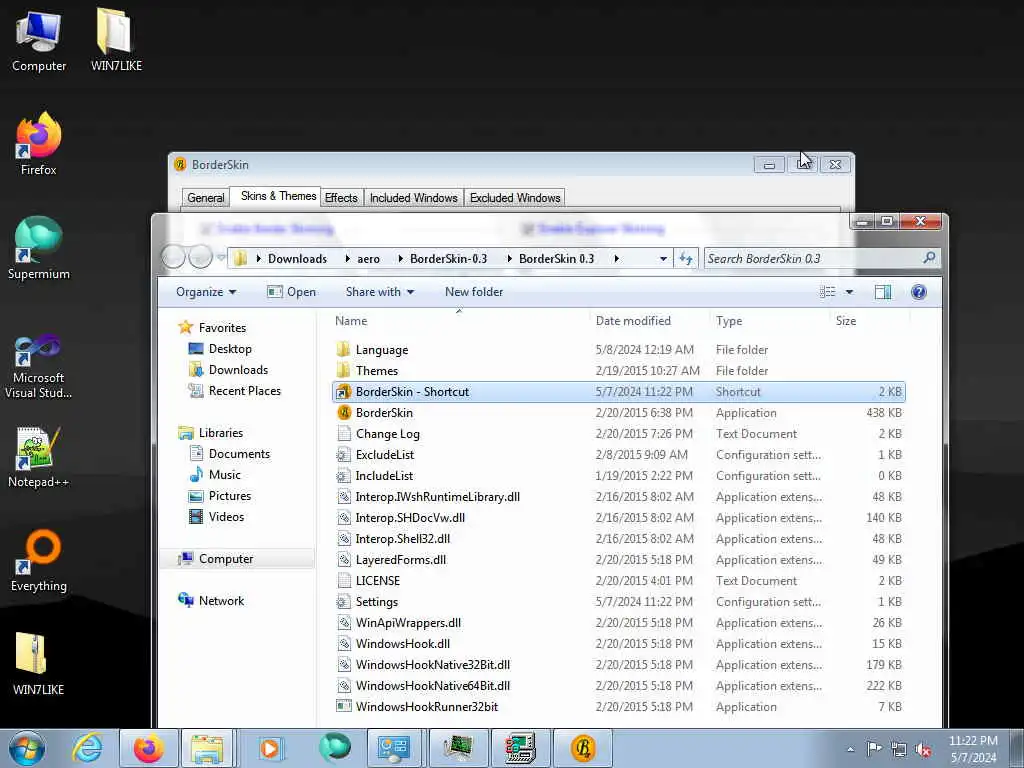
Task: Sort by Date modified column
Action: (x=650, y=321)
